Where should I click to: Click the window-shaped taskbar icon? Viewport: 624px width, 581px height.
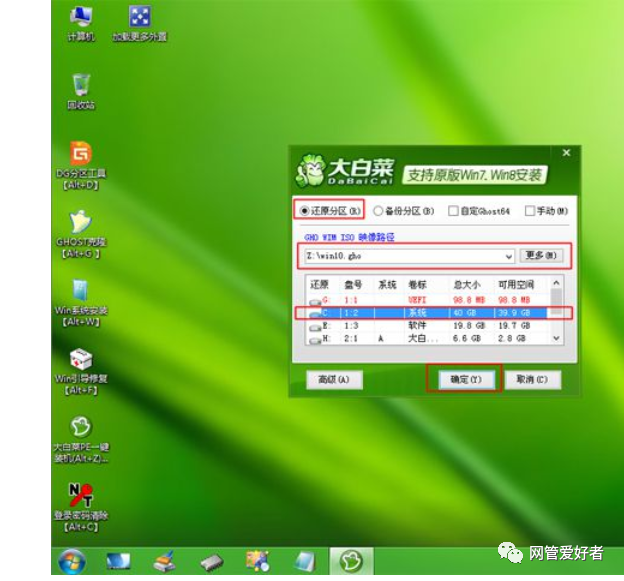pyautogui.click(x=304, y=562)
